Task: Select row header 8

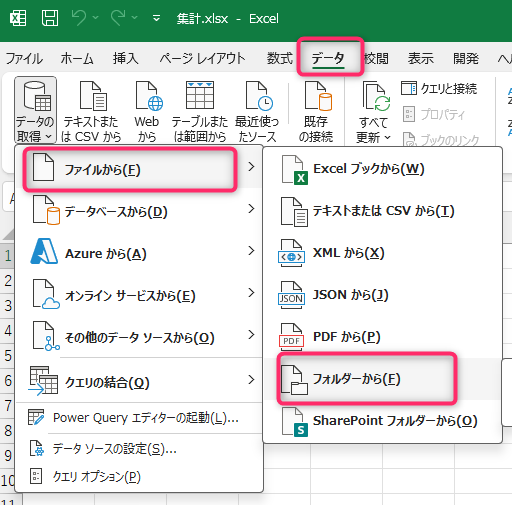Action: 7,430
